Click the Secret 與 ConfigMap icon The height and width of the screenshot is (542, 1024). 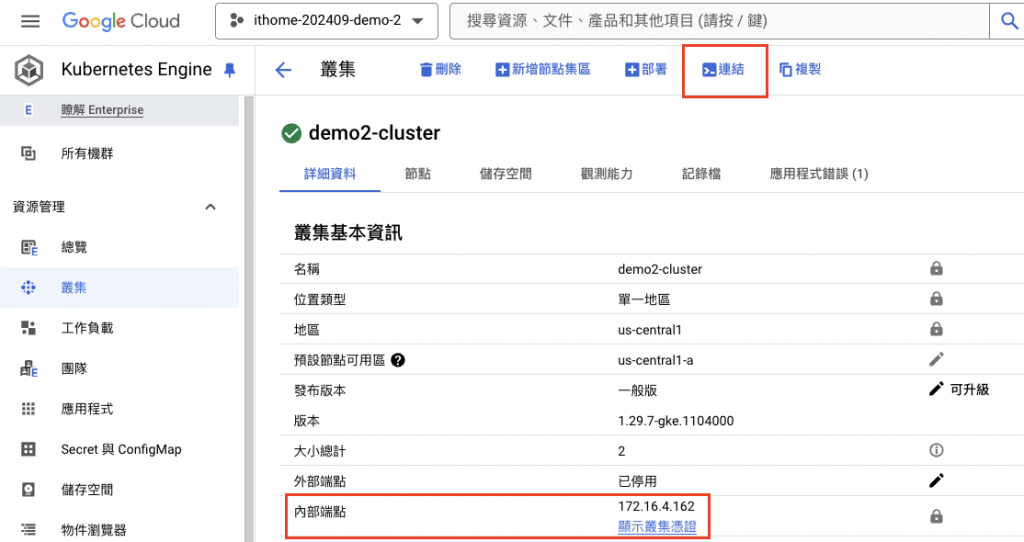(28, 449)
